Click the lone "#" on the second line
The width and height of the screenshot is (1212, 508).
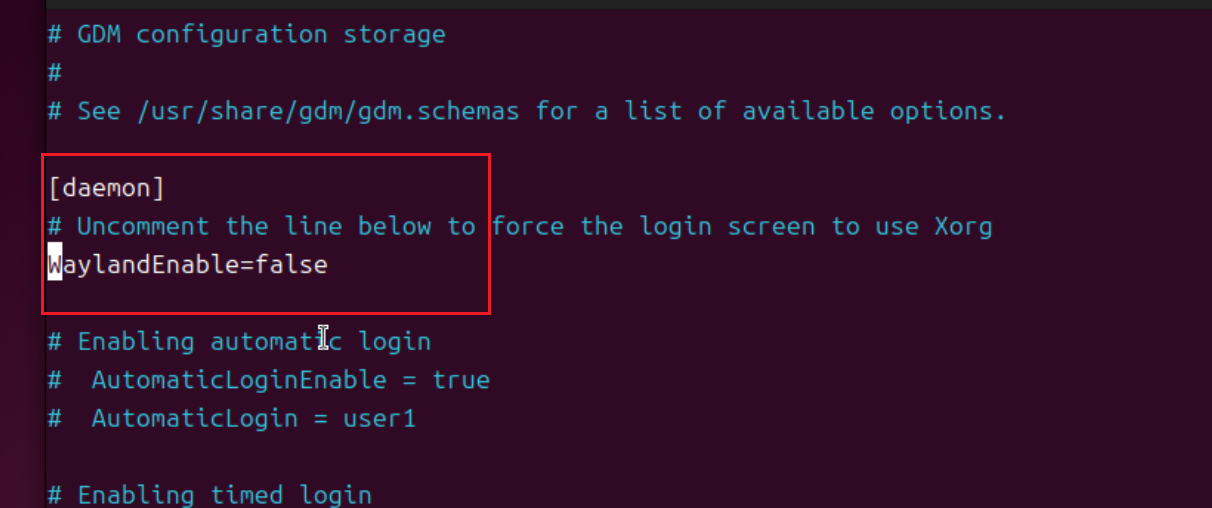[x=55, y=73]
